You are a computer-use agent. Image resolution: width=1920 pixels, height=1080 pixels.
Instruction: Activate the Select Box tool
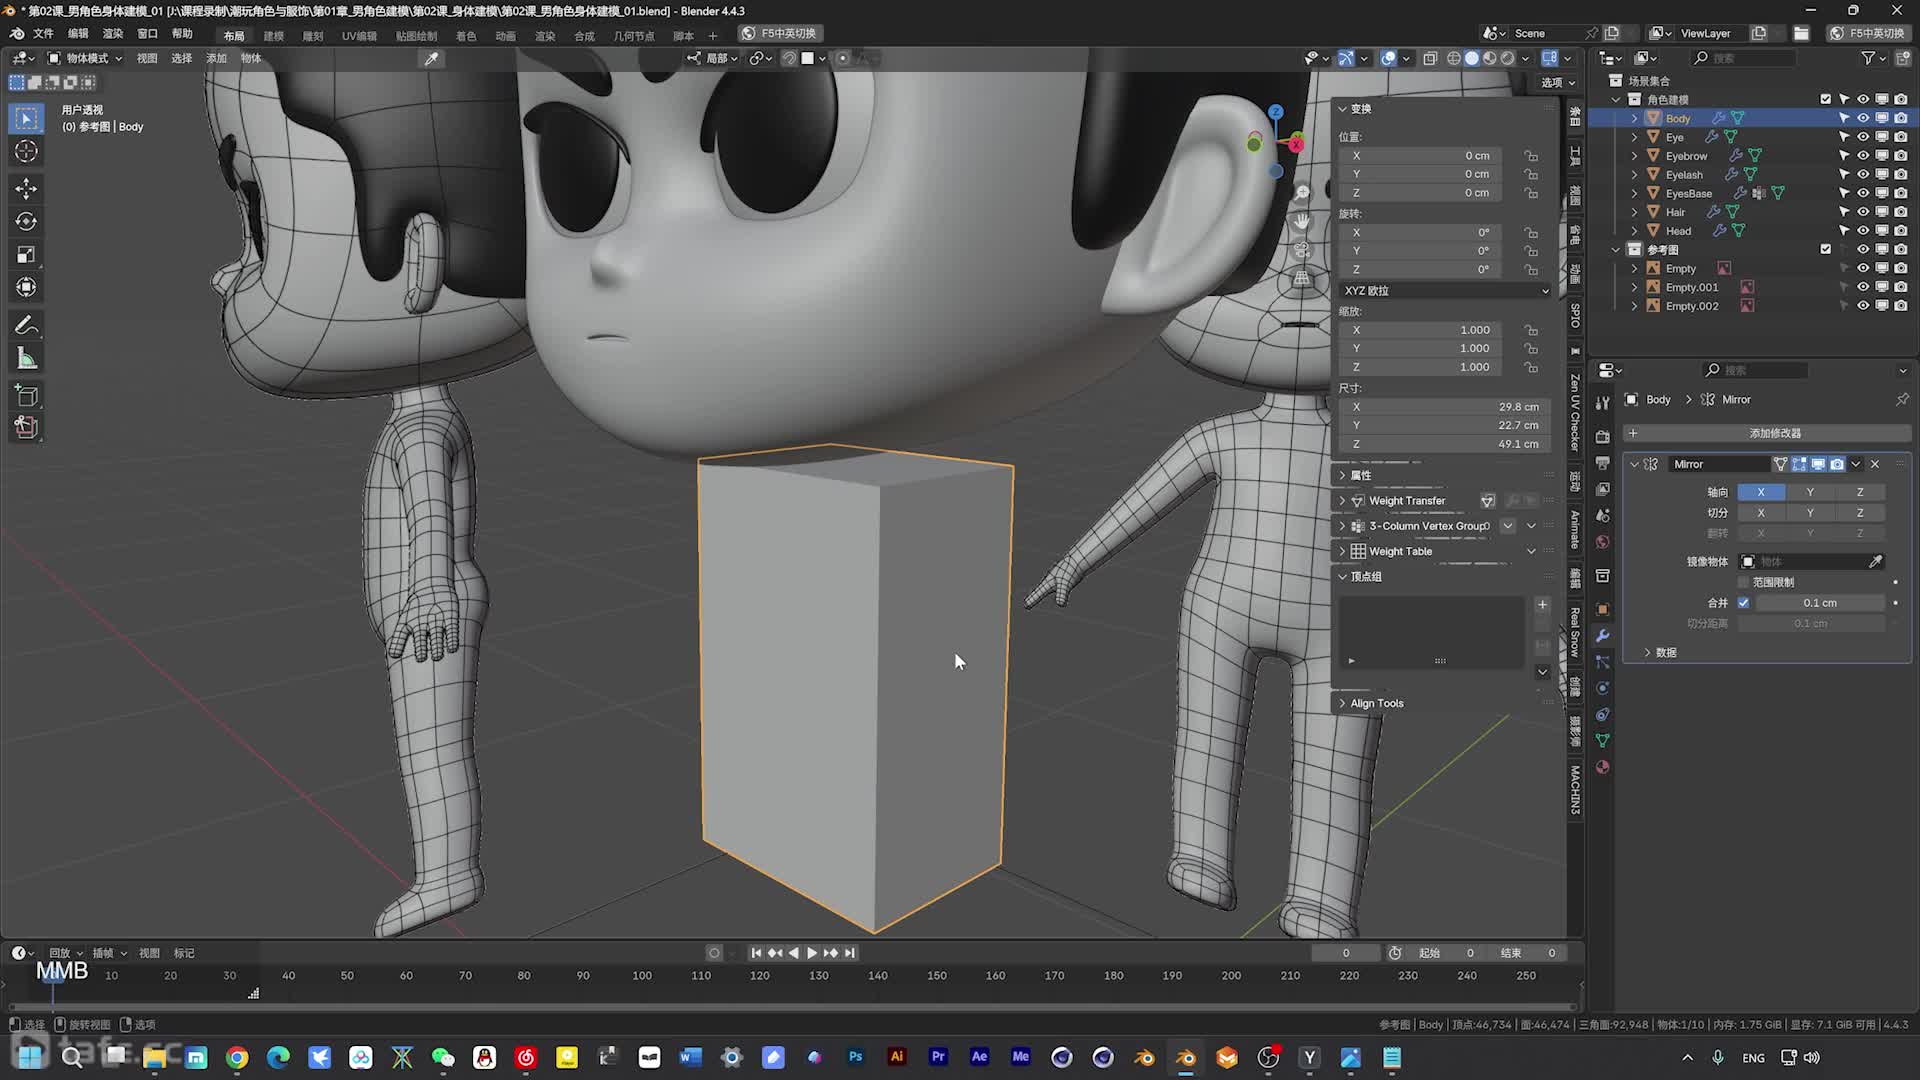coord(27,118)
